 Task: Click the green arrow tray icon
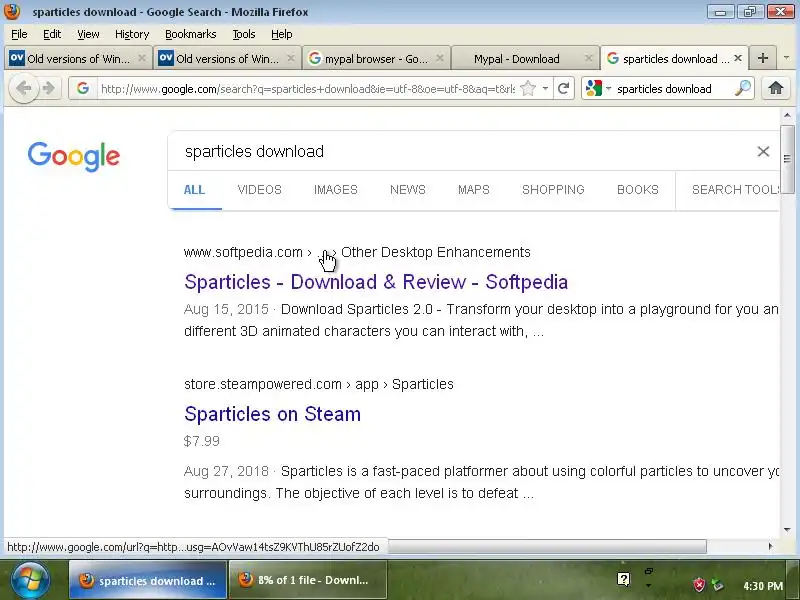click(718, 585)
